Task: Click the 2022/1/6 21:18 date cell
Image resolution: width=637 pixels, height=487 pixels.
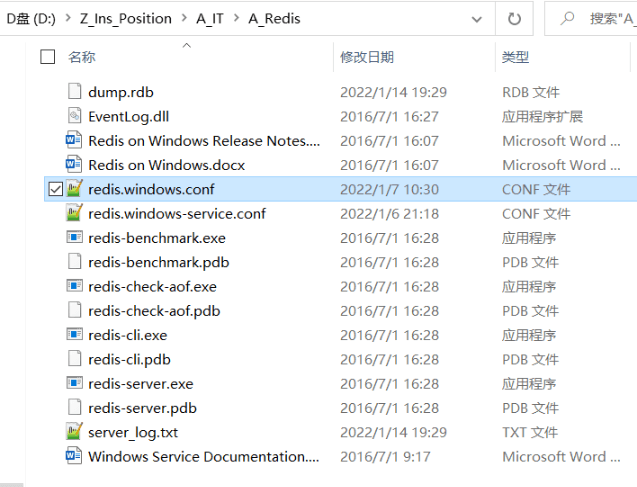Action: [x=390, y=214]
